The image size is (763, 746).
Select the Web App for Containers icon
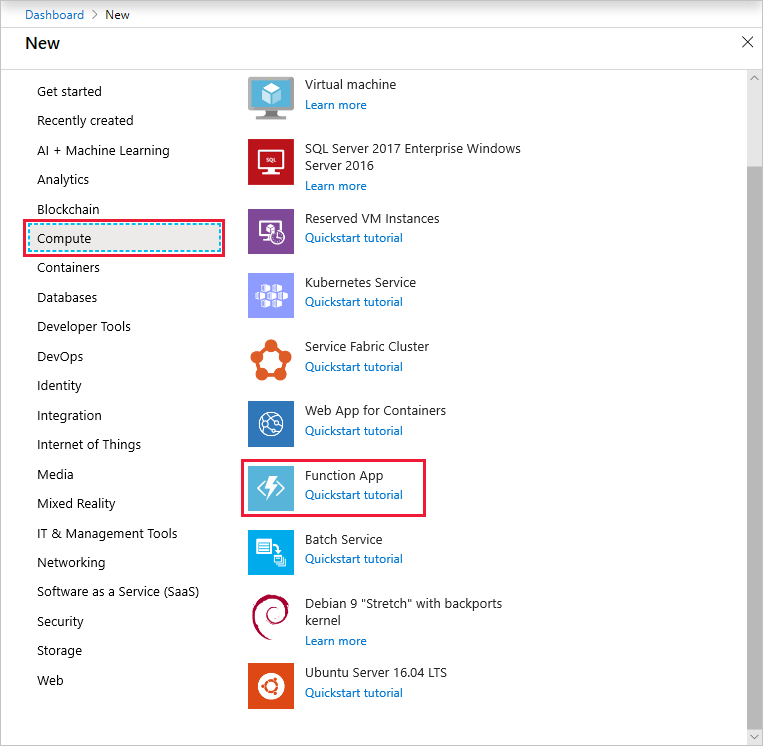(271, 424)
